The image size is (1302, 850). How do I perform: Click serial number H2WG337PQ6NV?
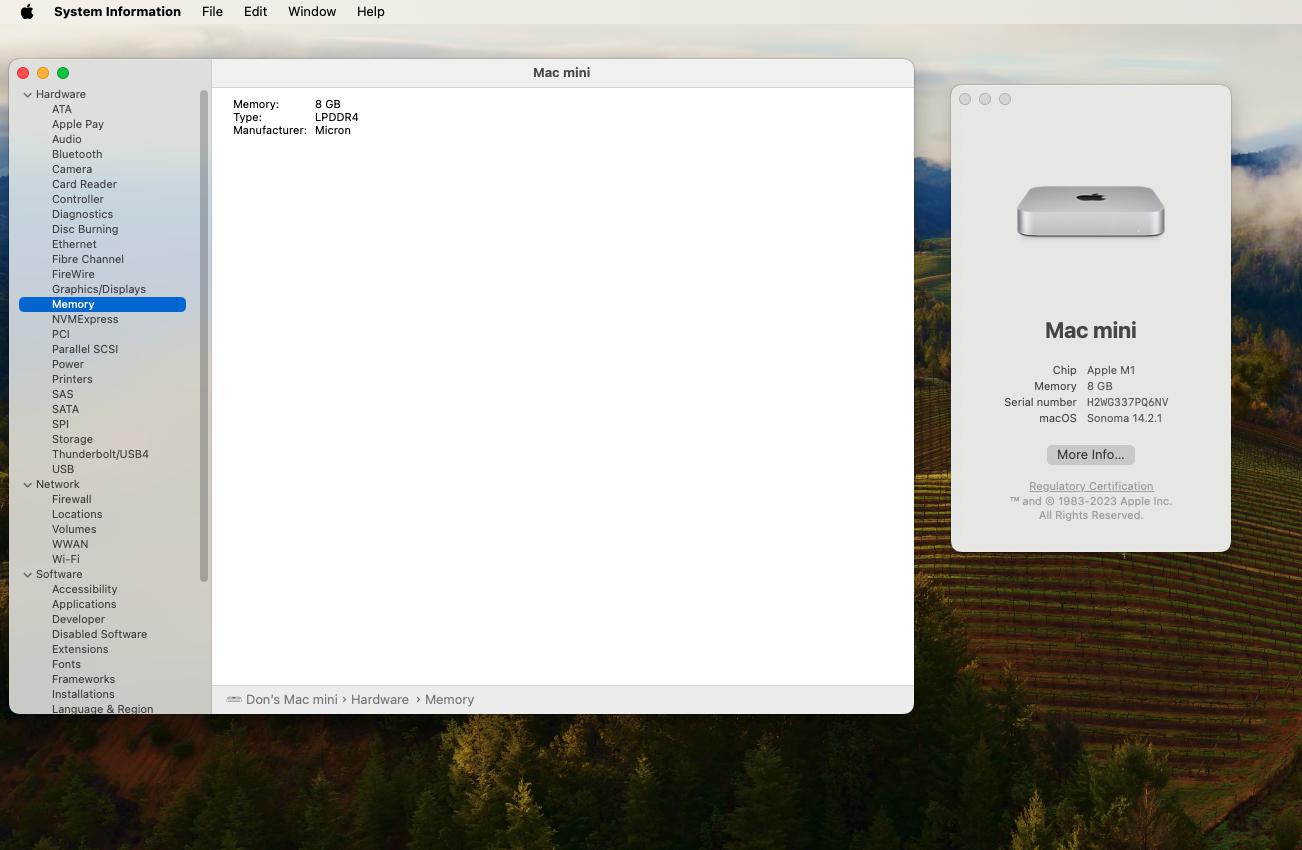click(x=1127, y=402)
